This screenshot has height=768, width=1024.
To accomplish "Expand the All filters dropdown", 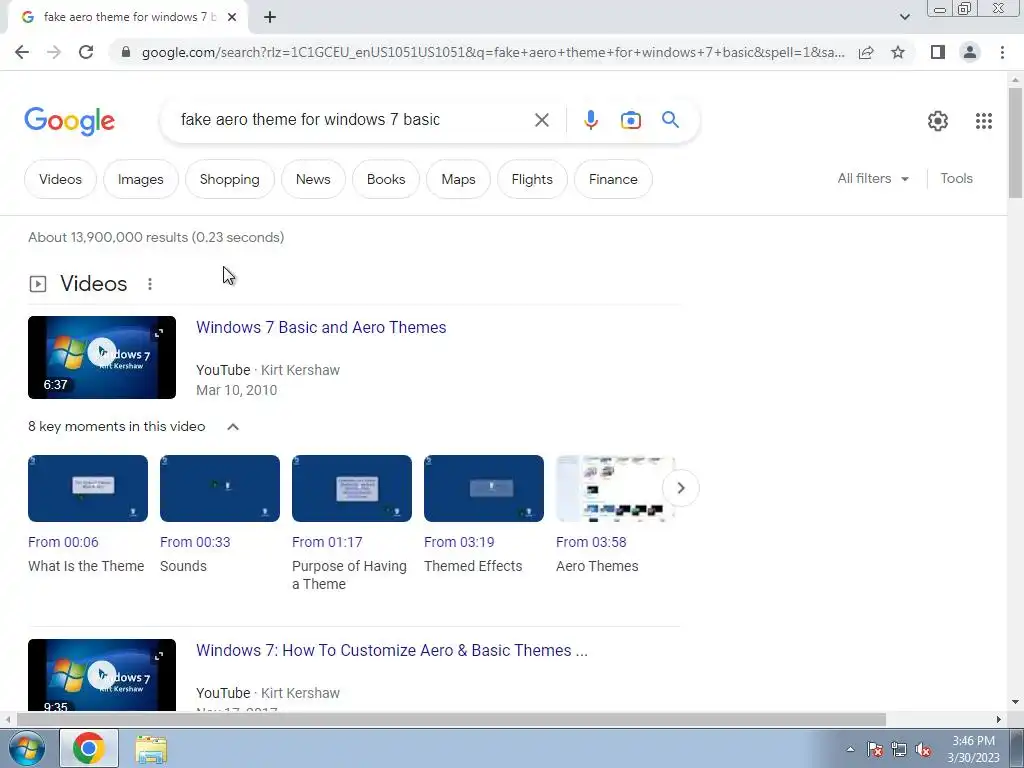I will 873,178.
